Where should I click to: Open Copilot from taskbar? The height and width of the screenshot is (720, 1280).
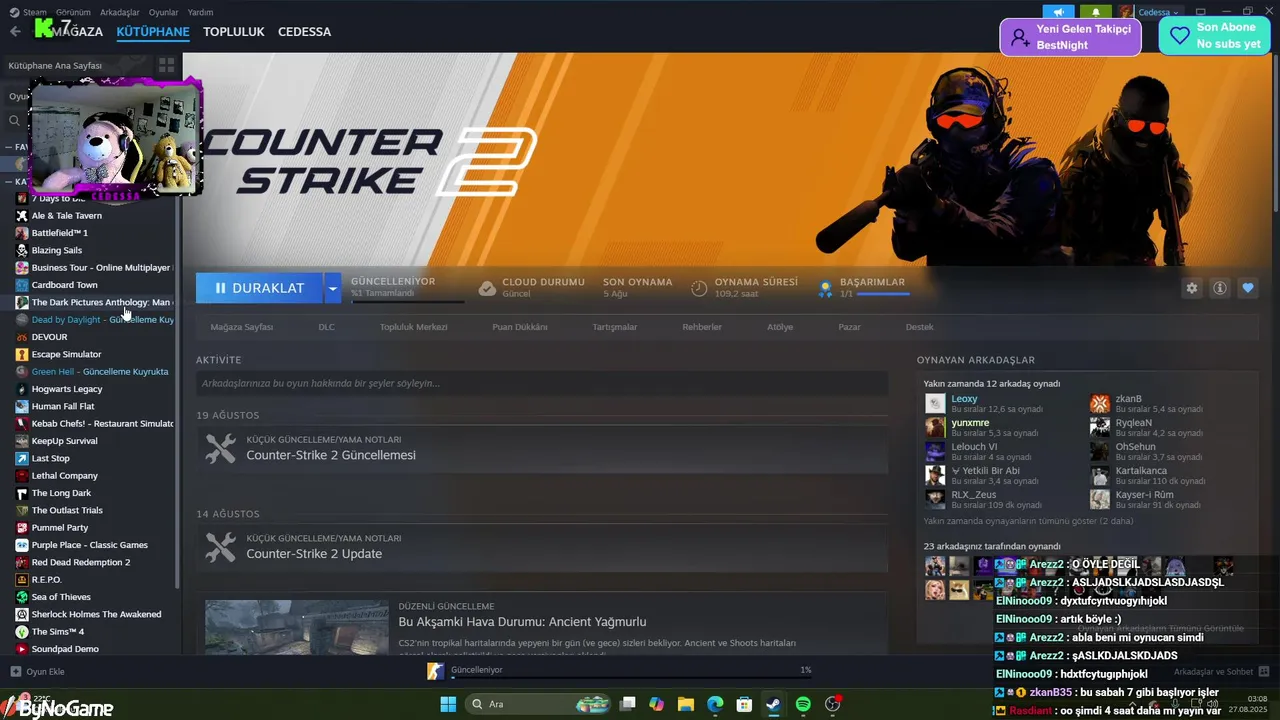click(x=656, y=704)
